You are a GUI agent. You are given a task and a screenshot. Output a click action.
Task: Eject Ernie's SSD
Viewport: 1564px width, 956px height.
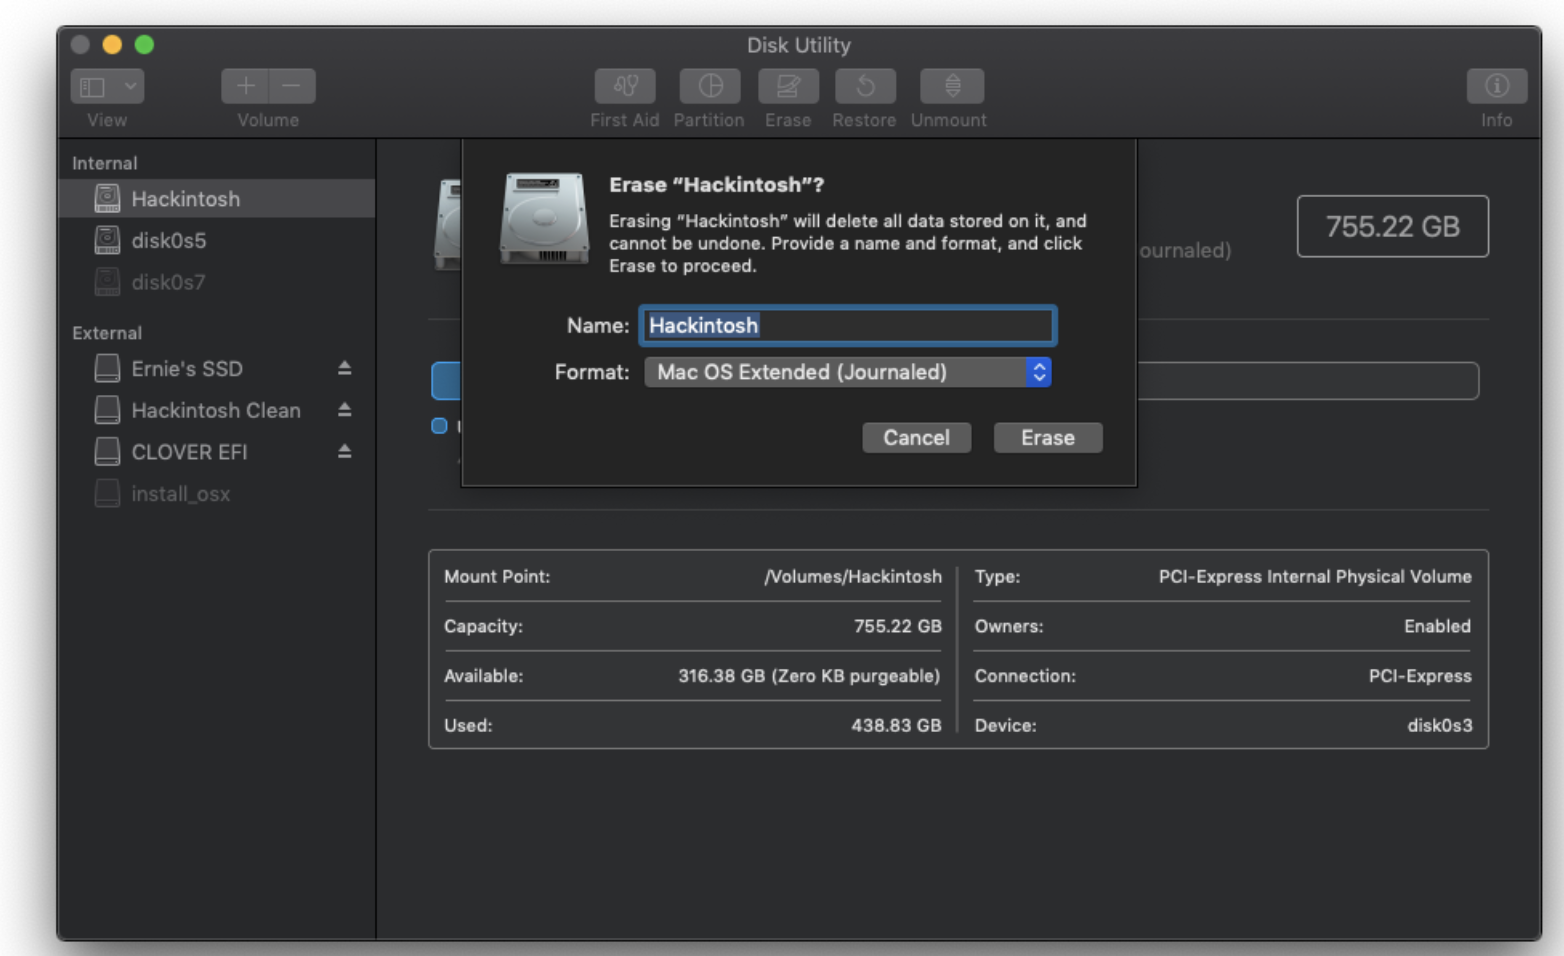pyautogui.click(x=344, y=368)
